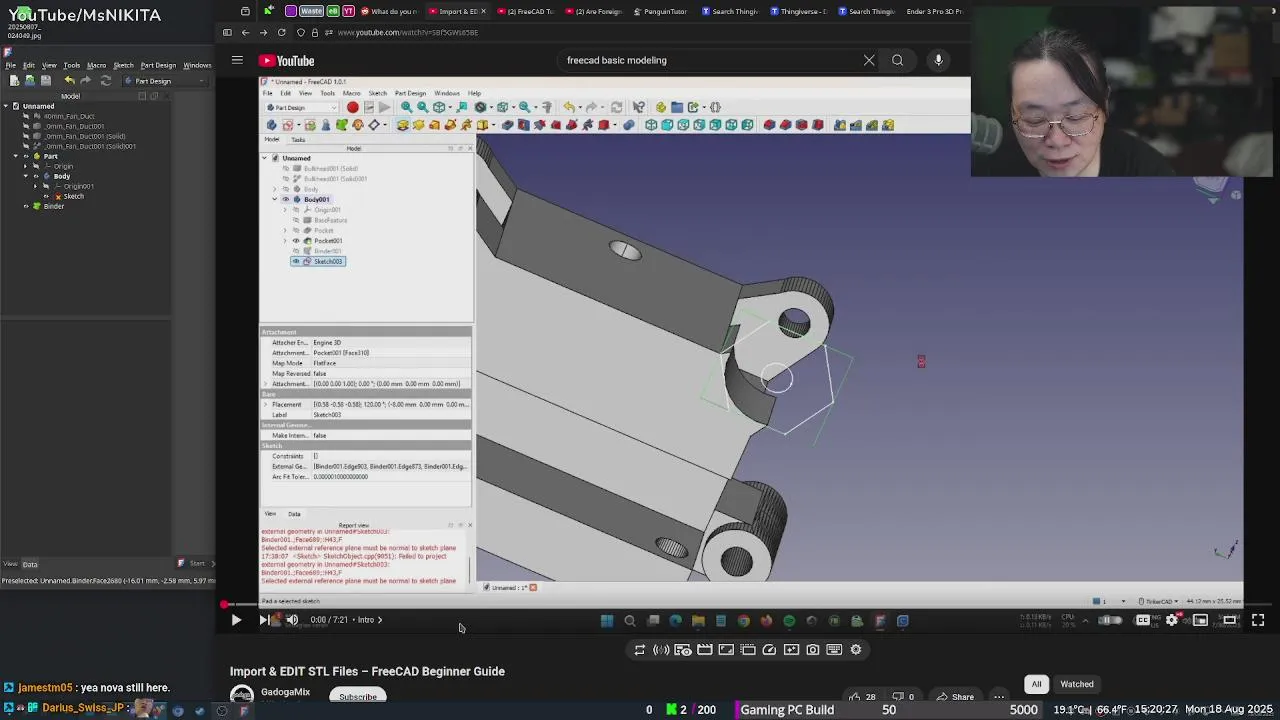Image resolution: width=1280 pixels, height=720 pixels.
Task: Click the new document icon in left FreeCAD
Action: pyautogui.click(x=14, y=81)
